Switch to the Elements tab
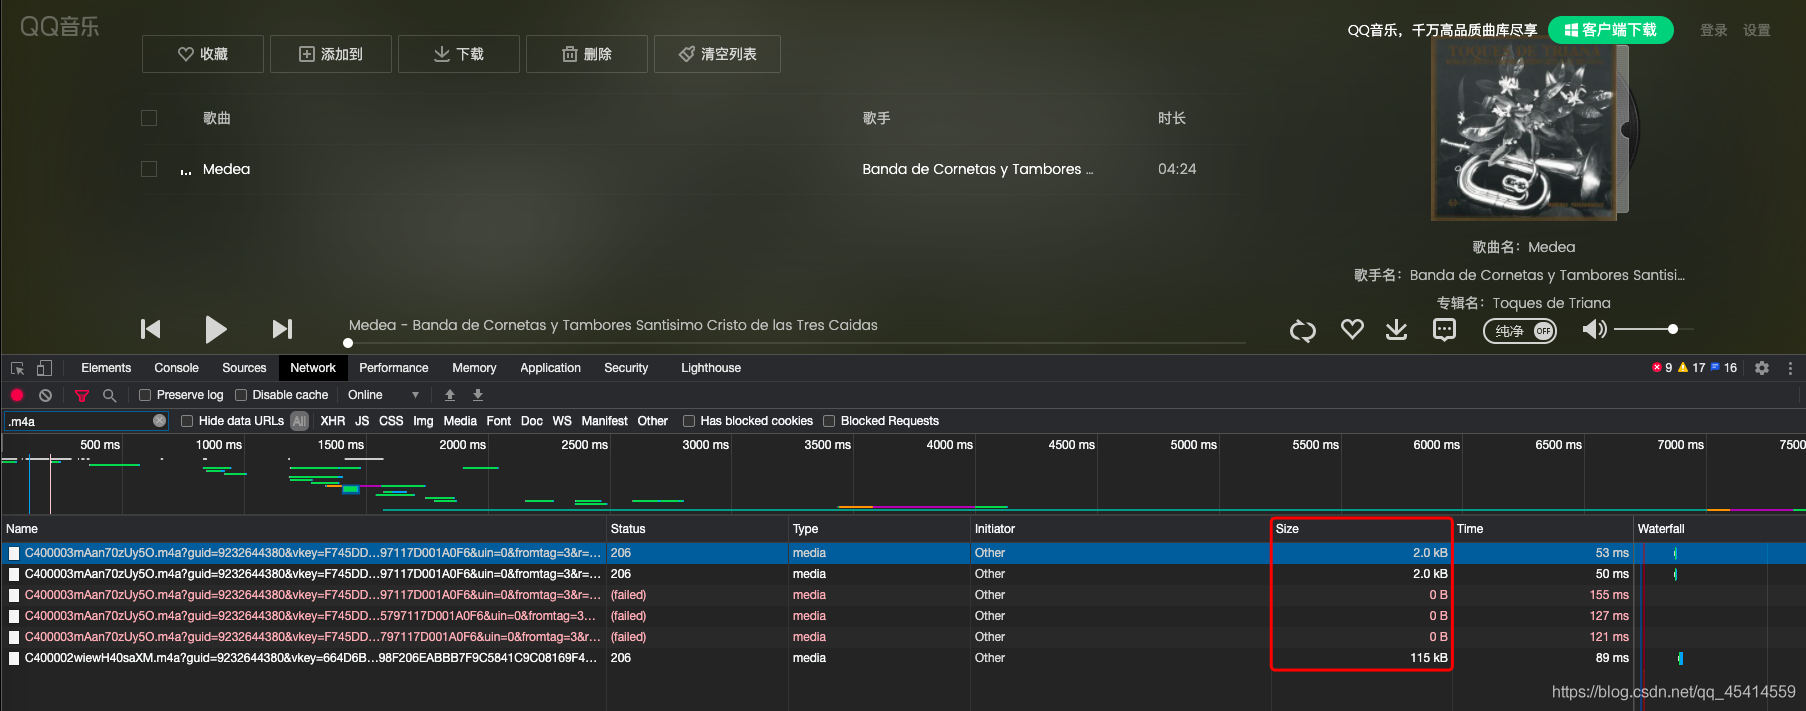The image size is (1806, 711). tap(106, 368)
